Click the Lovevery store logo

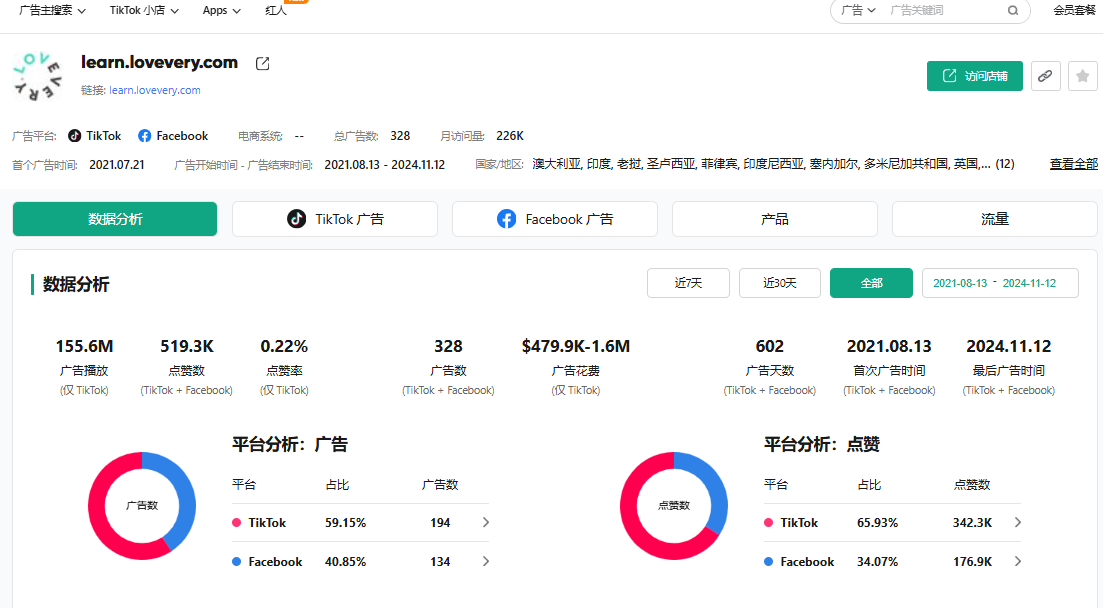click(x=38, y=76)
